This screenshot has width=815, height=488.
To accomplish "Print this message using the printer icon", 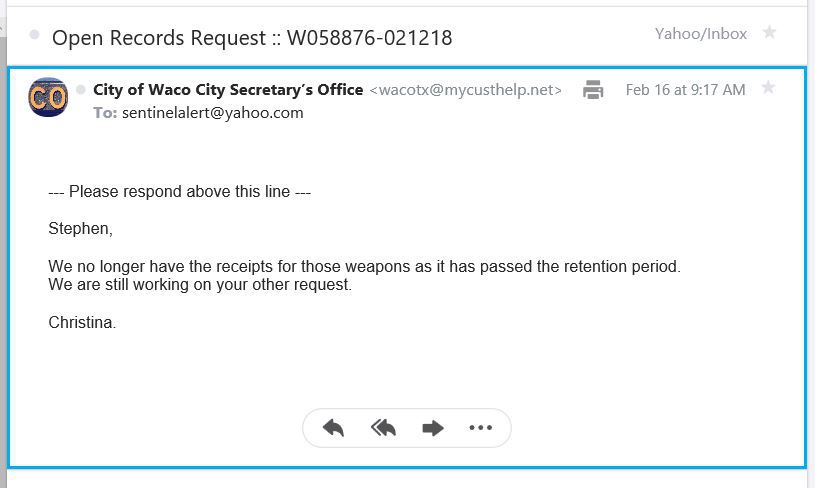I will point(593,90).
